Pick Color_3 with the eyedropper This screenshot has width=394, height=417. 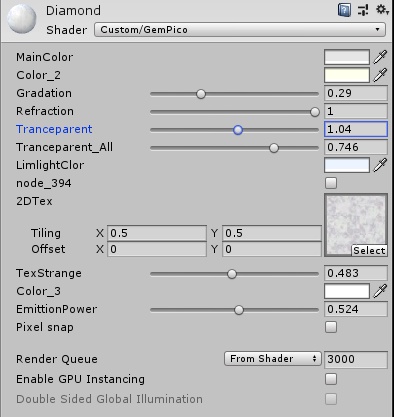(x=380, y=291)
